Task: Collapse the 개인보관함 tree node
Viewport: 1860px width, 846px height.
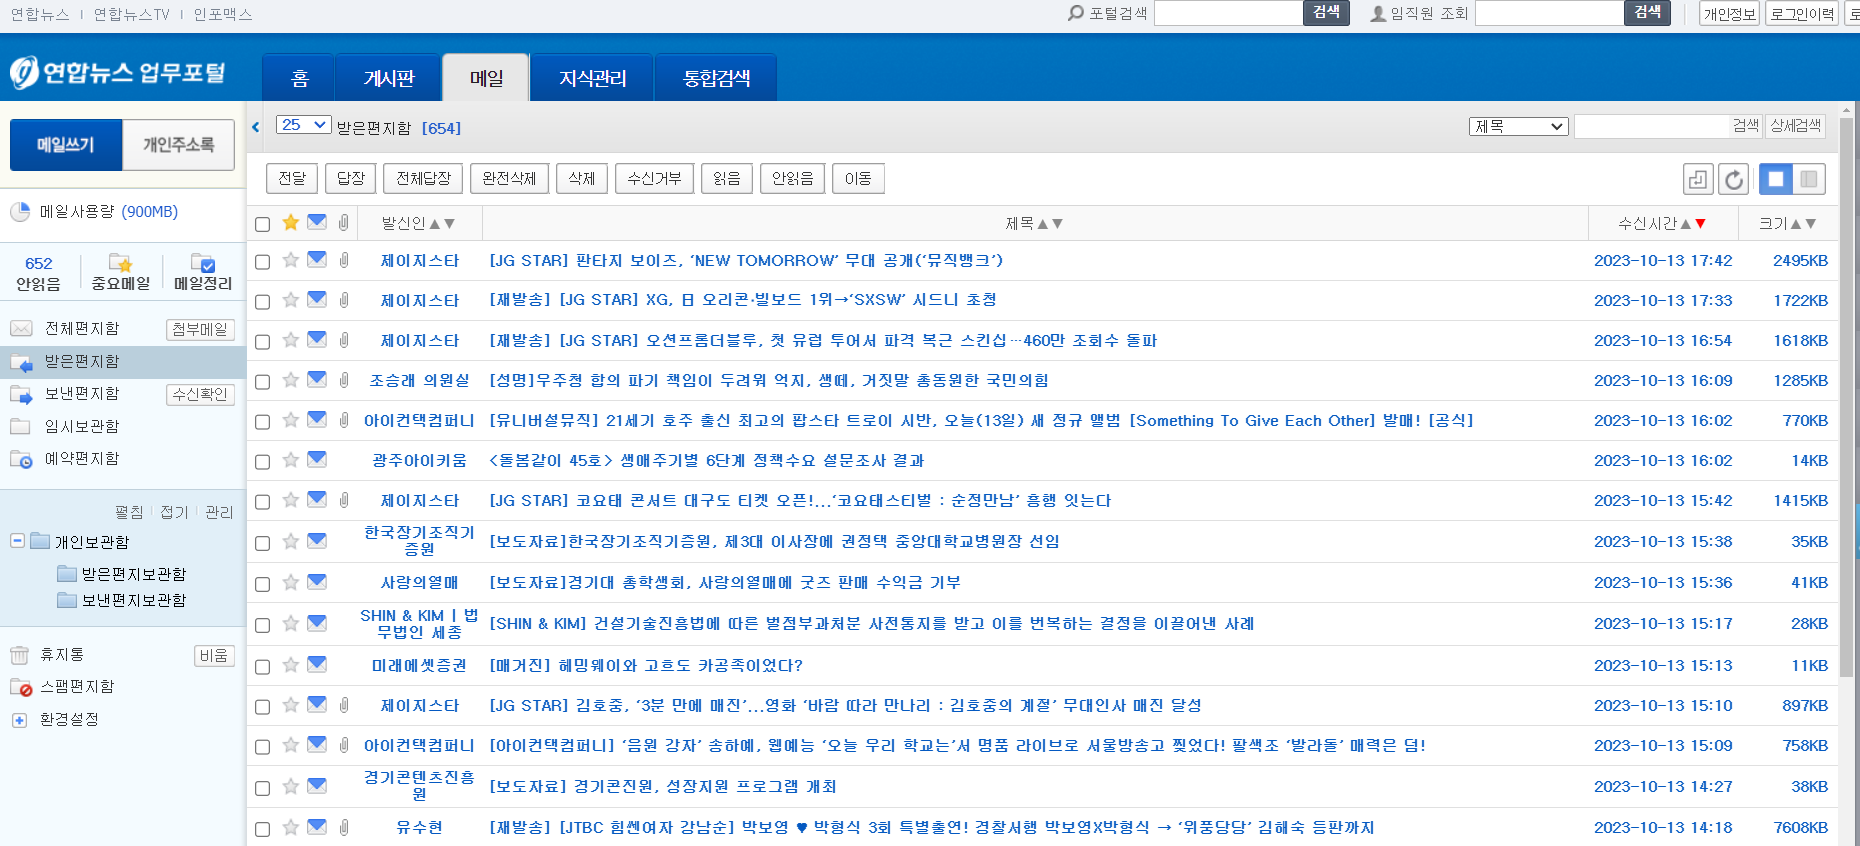Action: click(17, 541)
